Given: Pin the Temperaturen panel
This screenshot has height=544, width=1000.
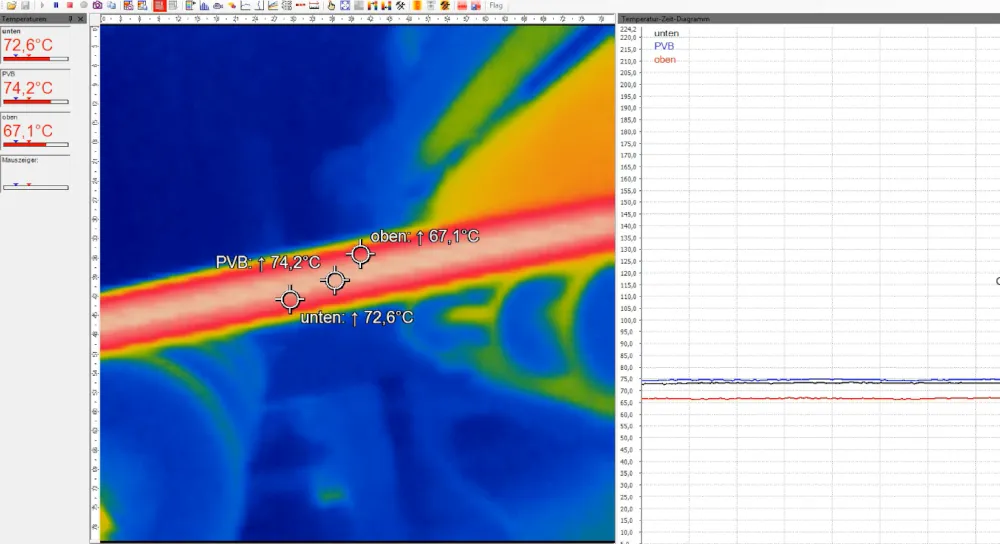Looking at the screenshot, I should click(70, 19).
